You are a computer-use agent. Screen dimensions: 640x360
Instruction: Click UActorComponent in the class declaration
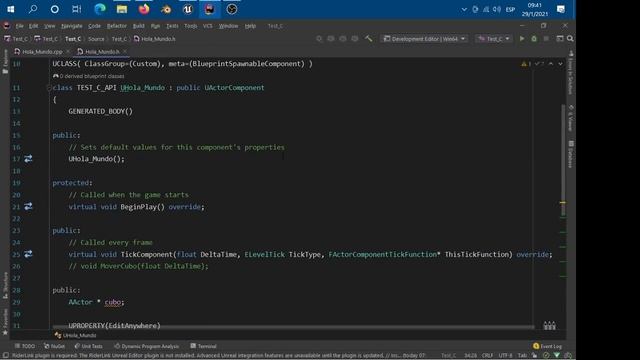click(234, 87)
